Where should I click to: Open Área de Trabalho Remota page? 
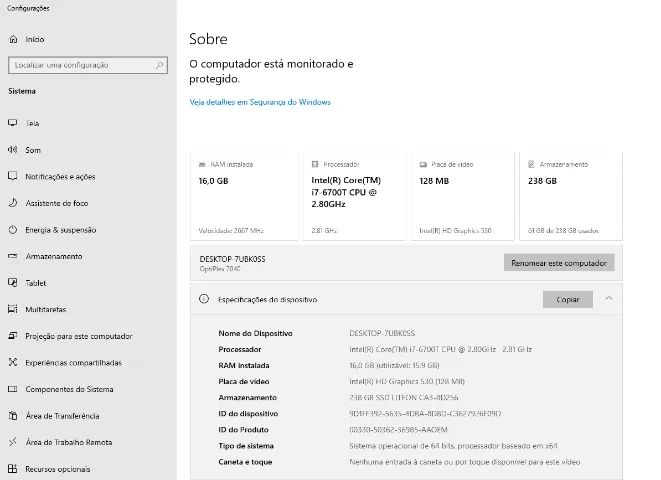68,442
